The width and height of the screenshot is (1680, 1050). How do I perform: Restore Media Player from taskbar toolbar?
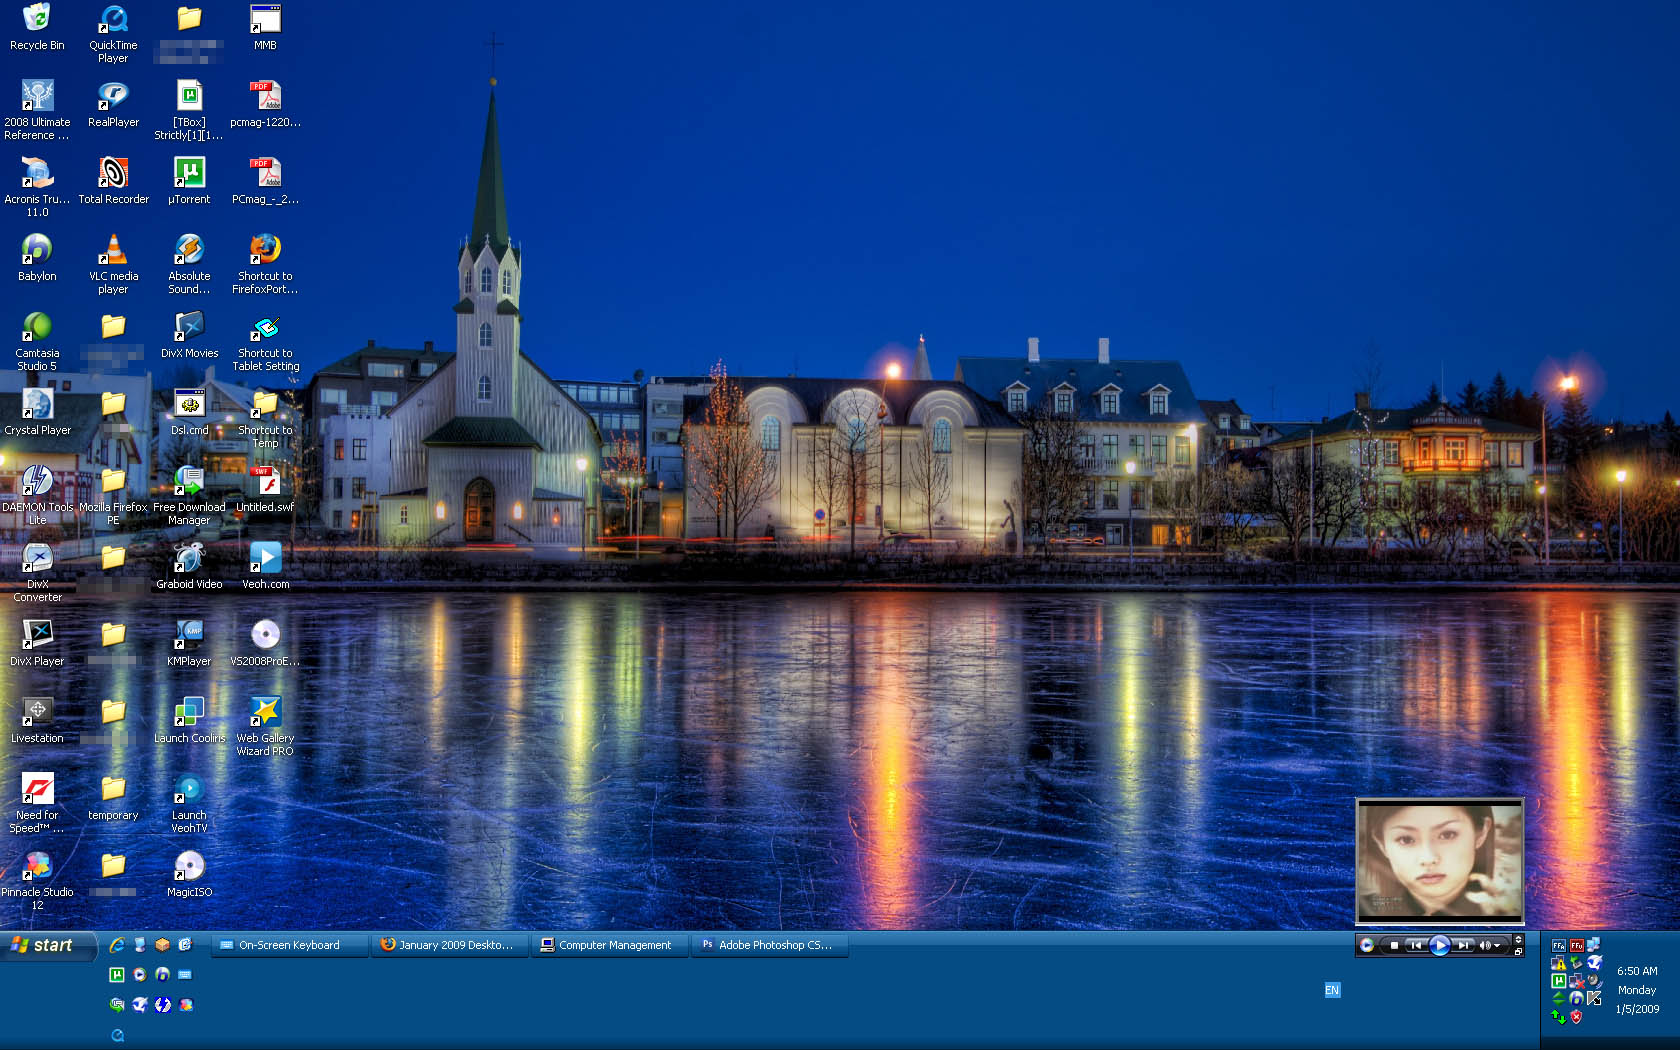(1518, 951)
